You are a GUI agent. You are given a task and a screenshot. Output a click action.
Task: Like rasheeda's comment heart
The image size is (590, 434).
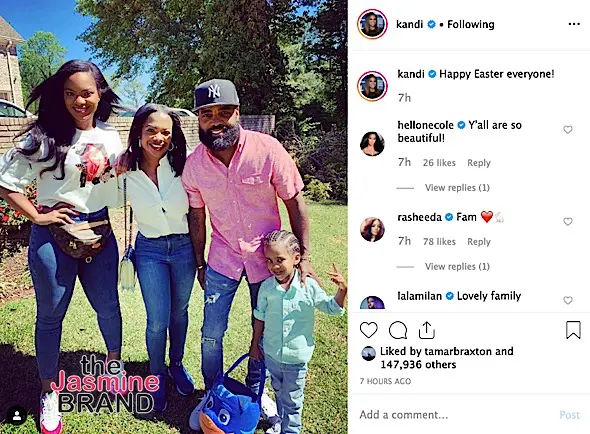pos(567,221)
